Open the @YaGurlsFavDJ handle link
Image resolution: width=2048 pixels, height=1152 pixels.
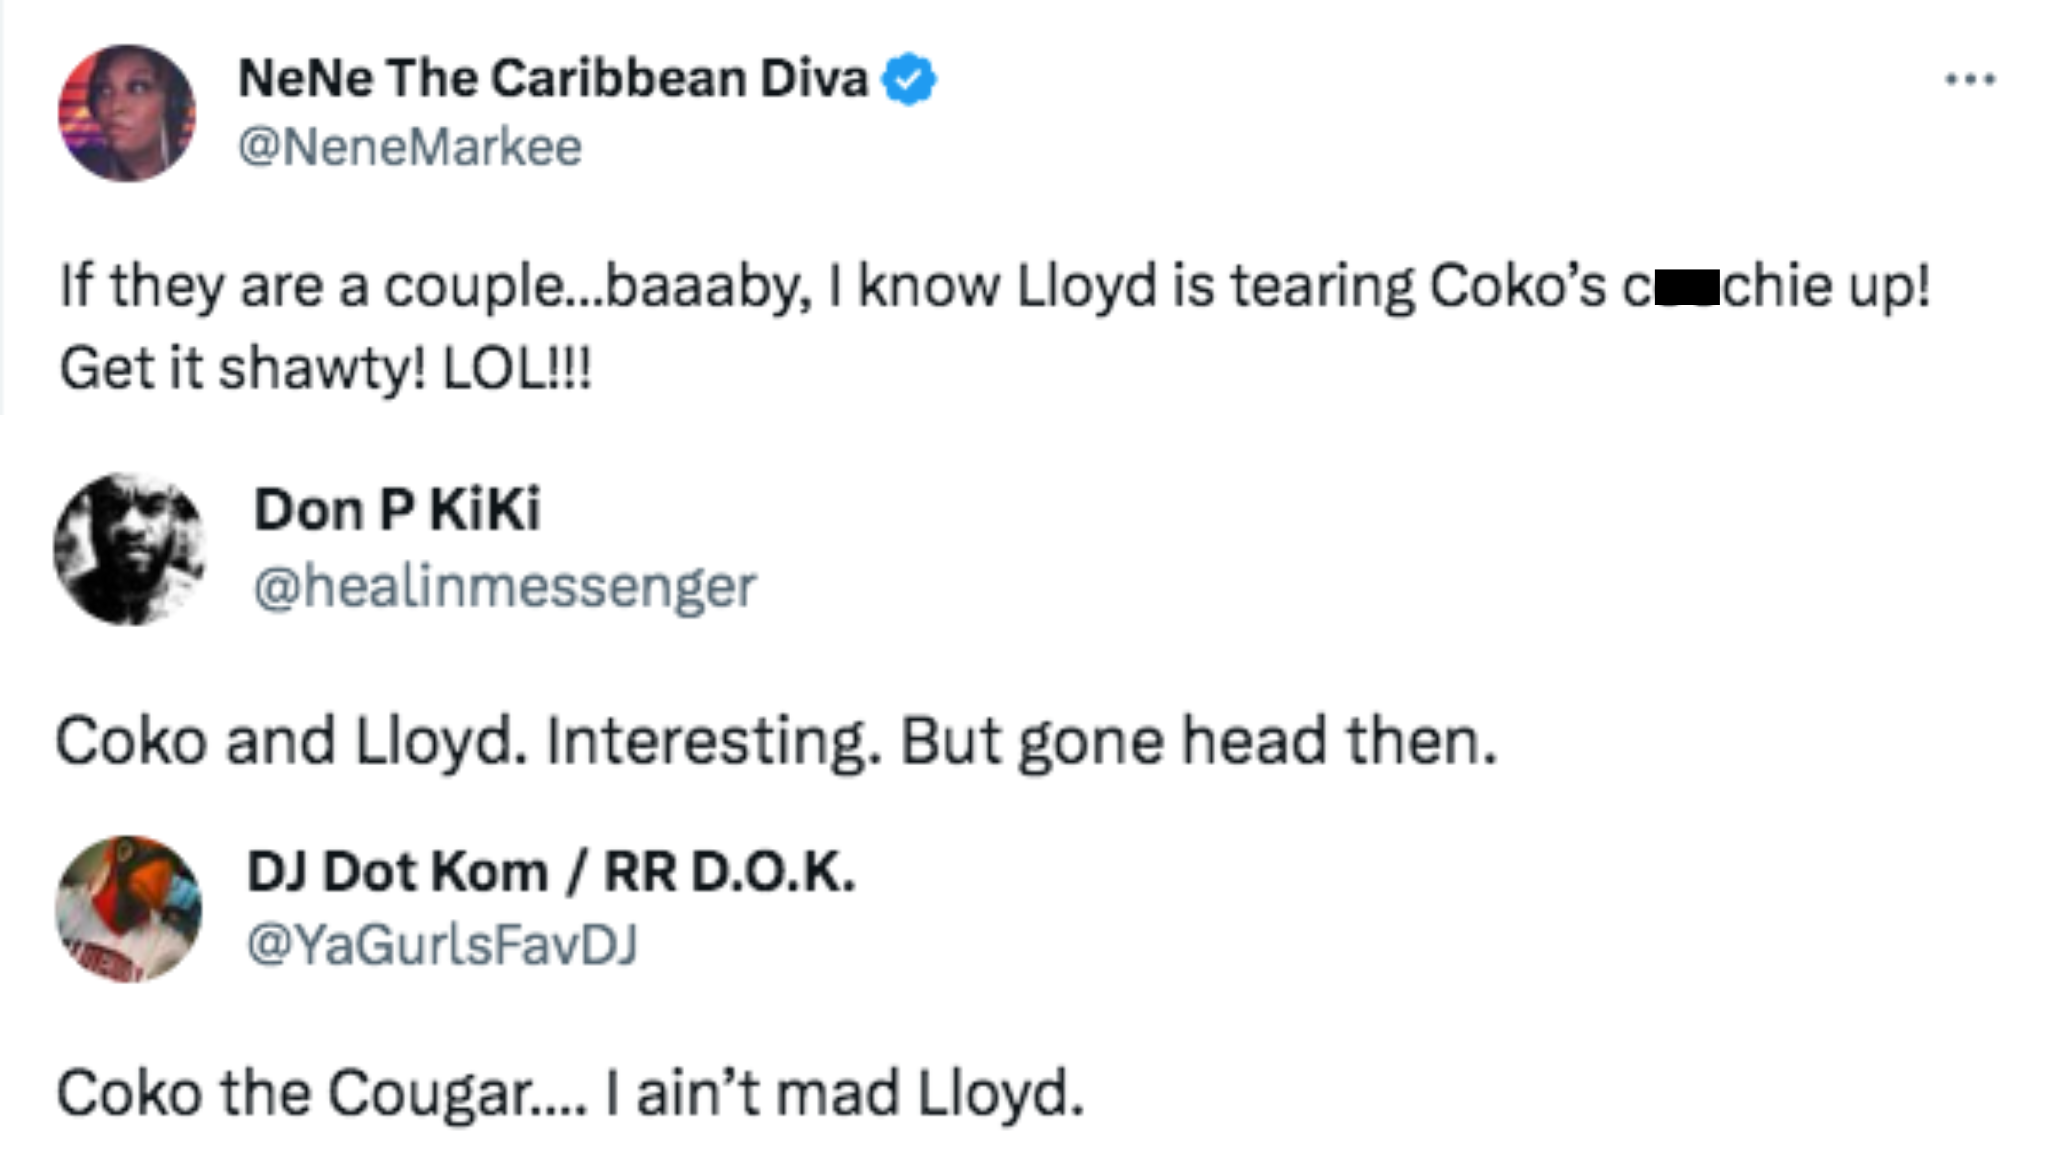pos(442,944)
